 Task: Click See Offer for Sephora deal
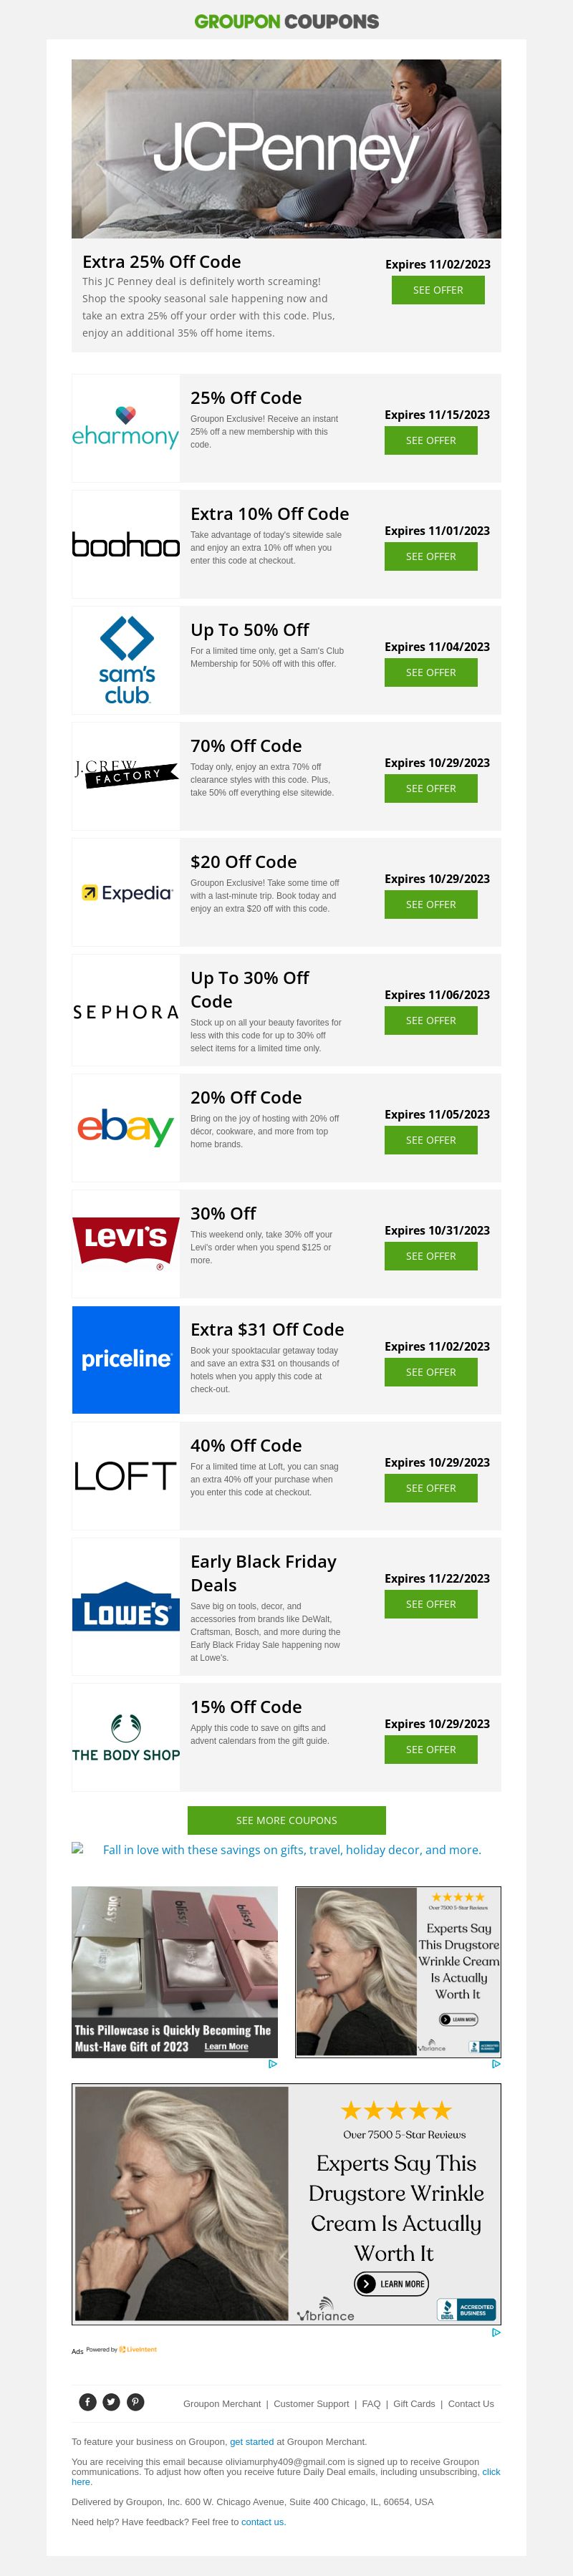coord(431,1021)
